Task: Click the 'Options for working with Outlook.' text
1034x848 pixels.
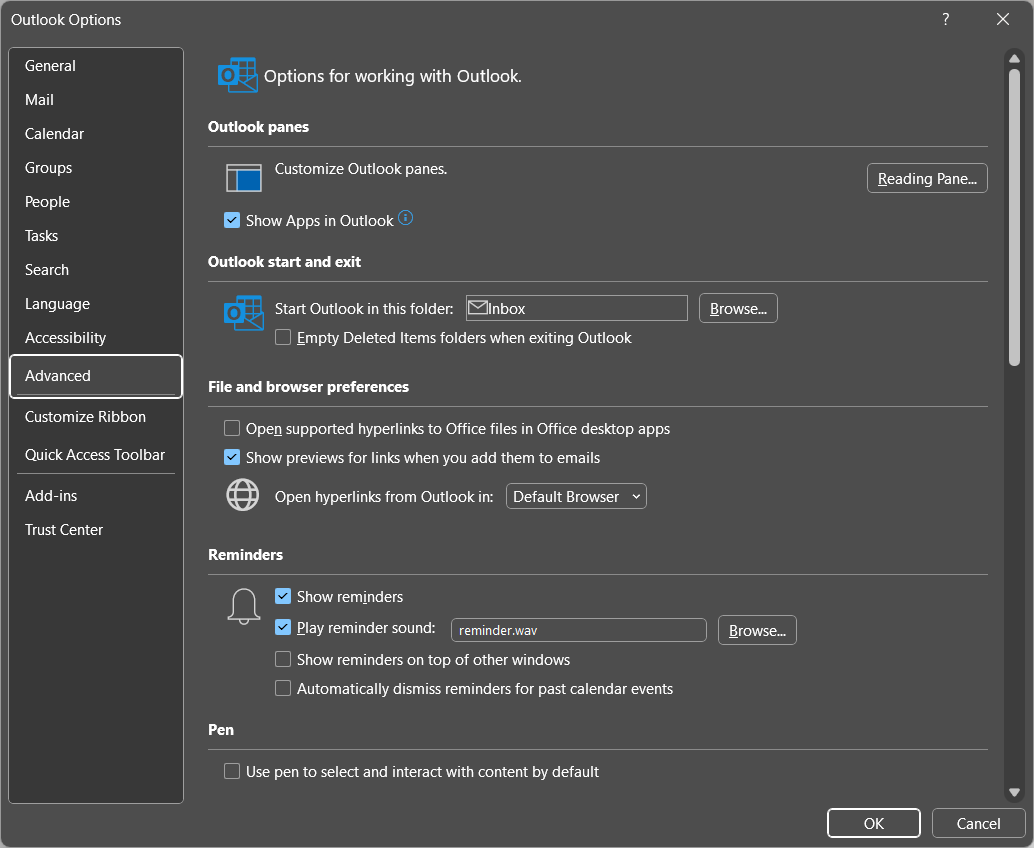Action: pyautogui.click(x=392, y=76)
